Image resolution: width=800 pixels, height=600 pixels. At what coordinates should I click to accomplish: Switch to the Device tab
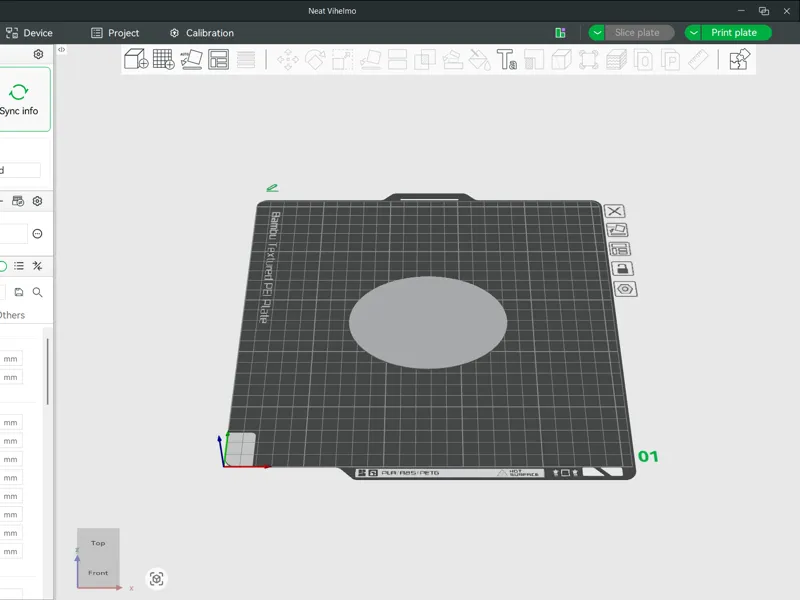pos(29,33)
